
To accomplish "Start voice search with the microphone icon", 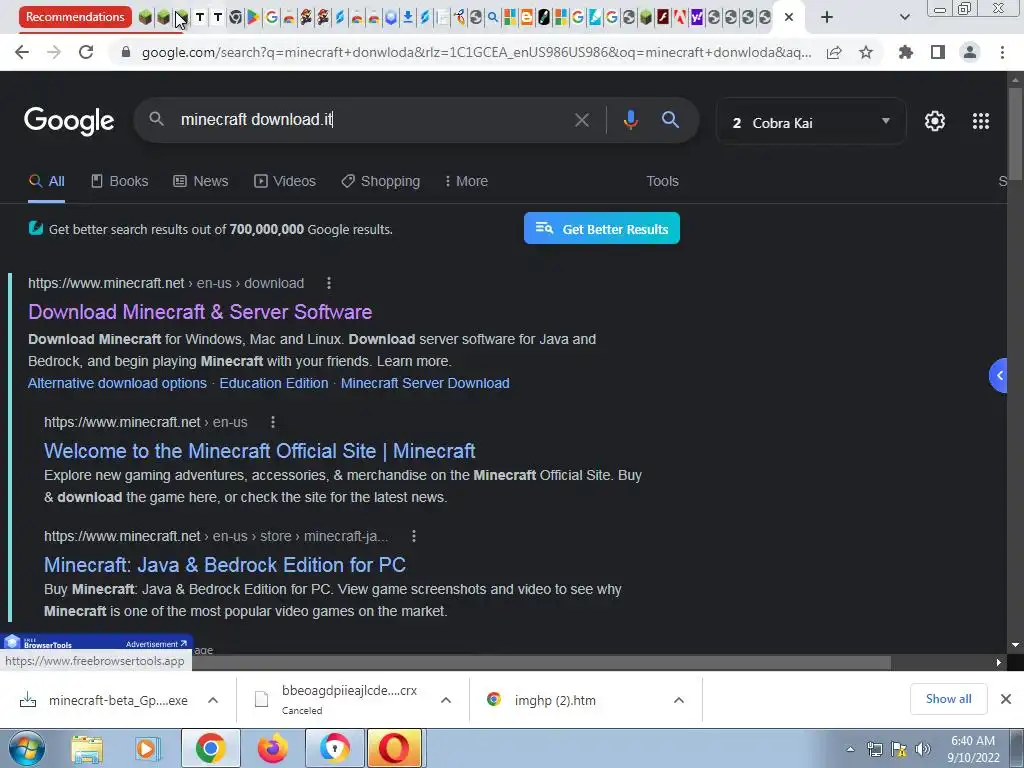I will click(x=630, y=120).
